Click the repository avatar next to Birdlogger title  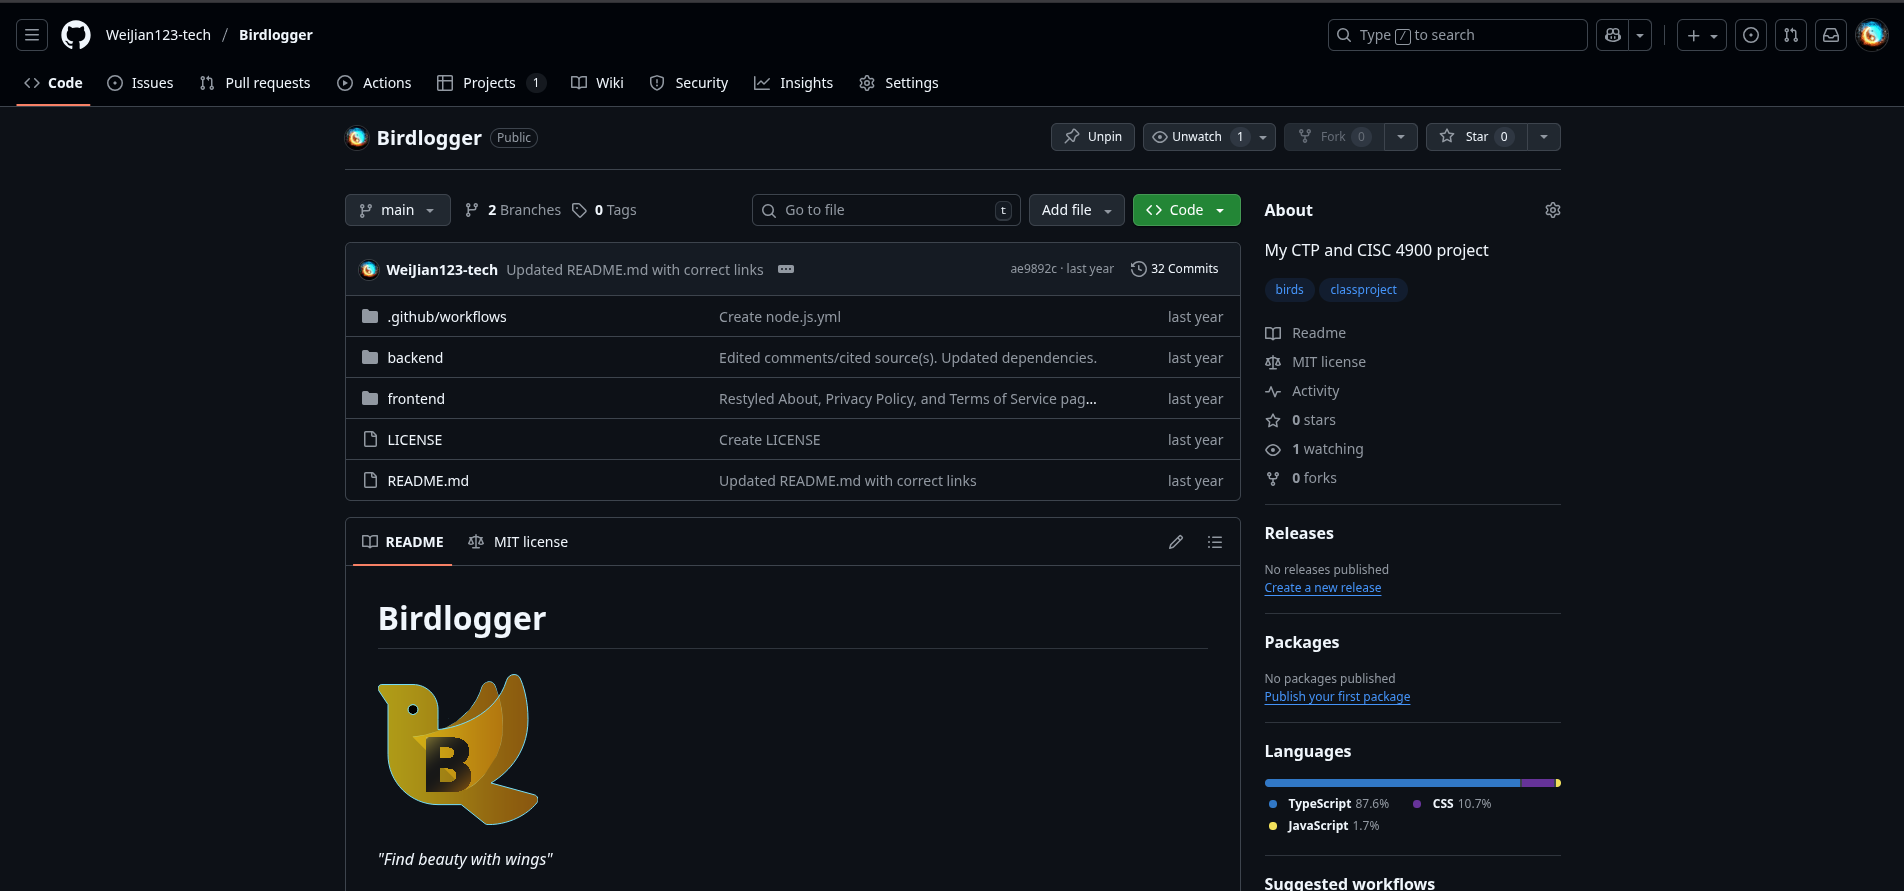click(357, 138)
